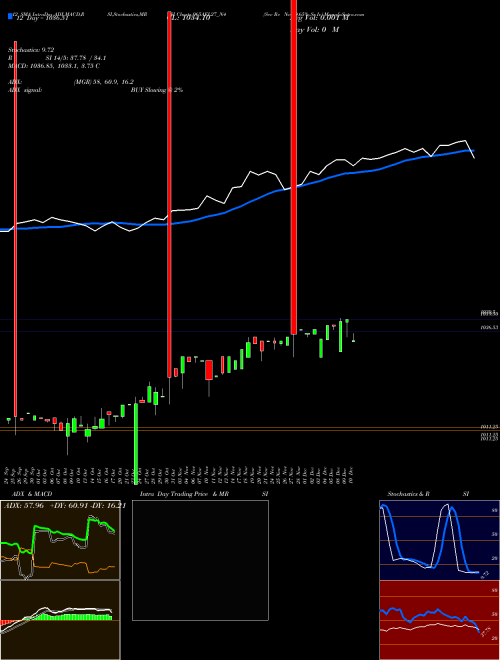Select the 'ADX: 57.96 +DY: 60.91 -DY: 16.21' readout
This screenshot has height=660, width=500.
point(65,506)
